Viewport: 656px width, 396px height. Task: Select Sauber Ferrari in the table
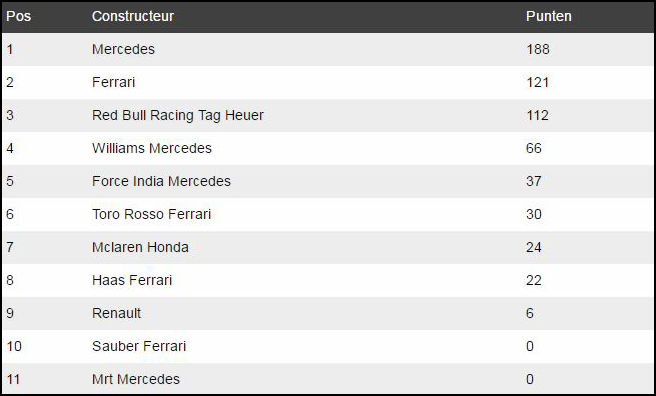pyautogui.click(x=139, y=347)
